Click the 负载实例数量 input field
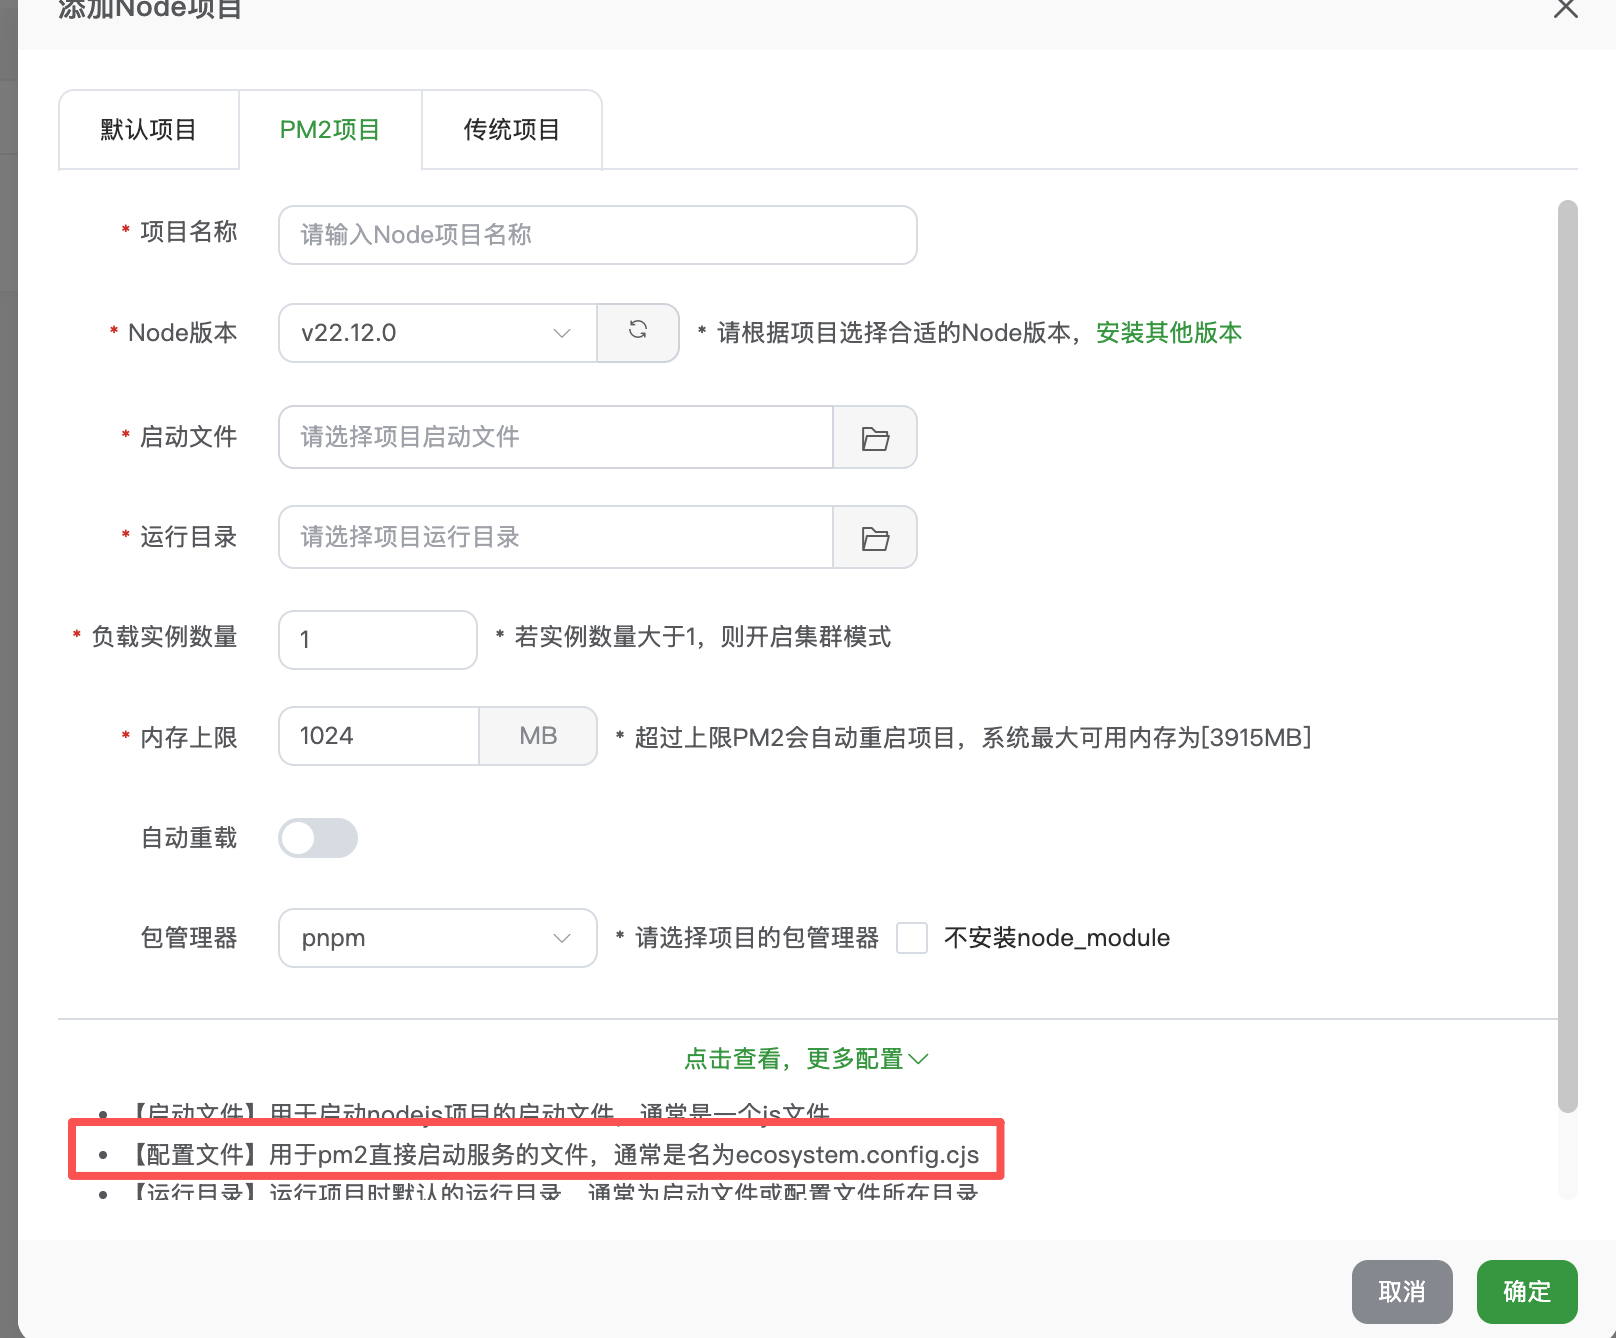The image size is (1616, 1338). click(x=377, y=639)
